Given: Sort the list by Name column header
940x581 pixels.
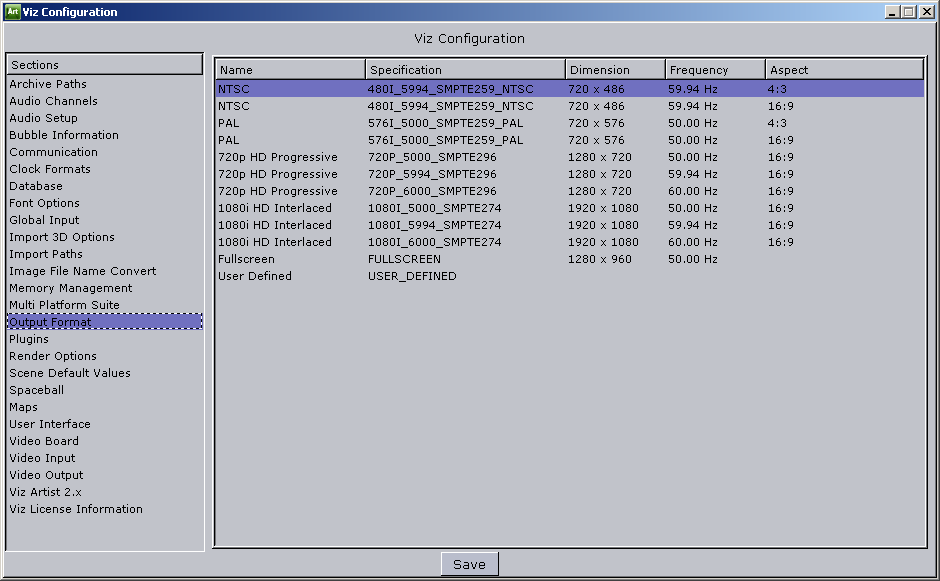Looking at the screenshot, I should (290, 70).
